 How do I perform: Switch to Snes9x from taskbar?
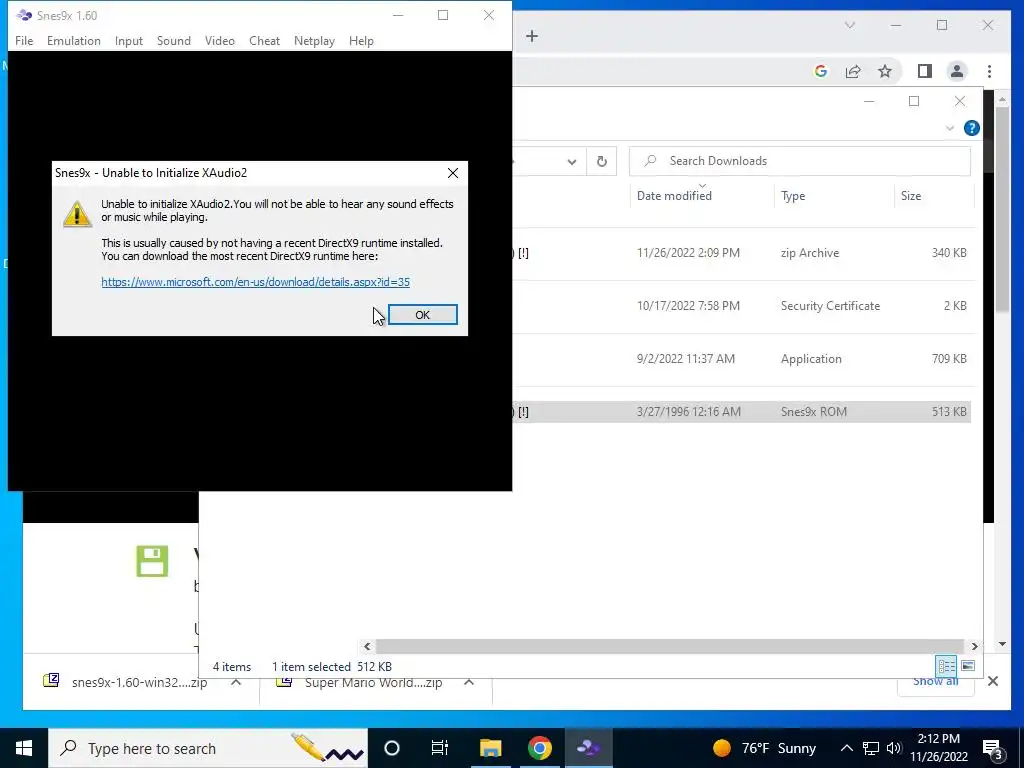point(588,748)
